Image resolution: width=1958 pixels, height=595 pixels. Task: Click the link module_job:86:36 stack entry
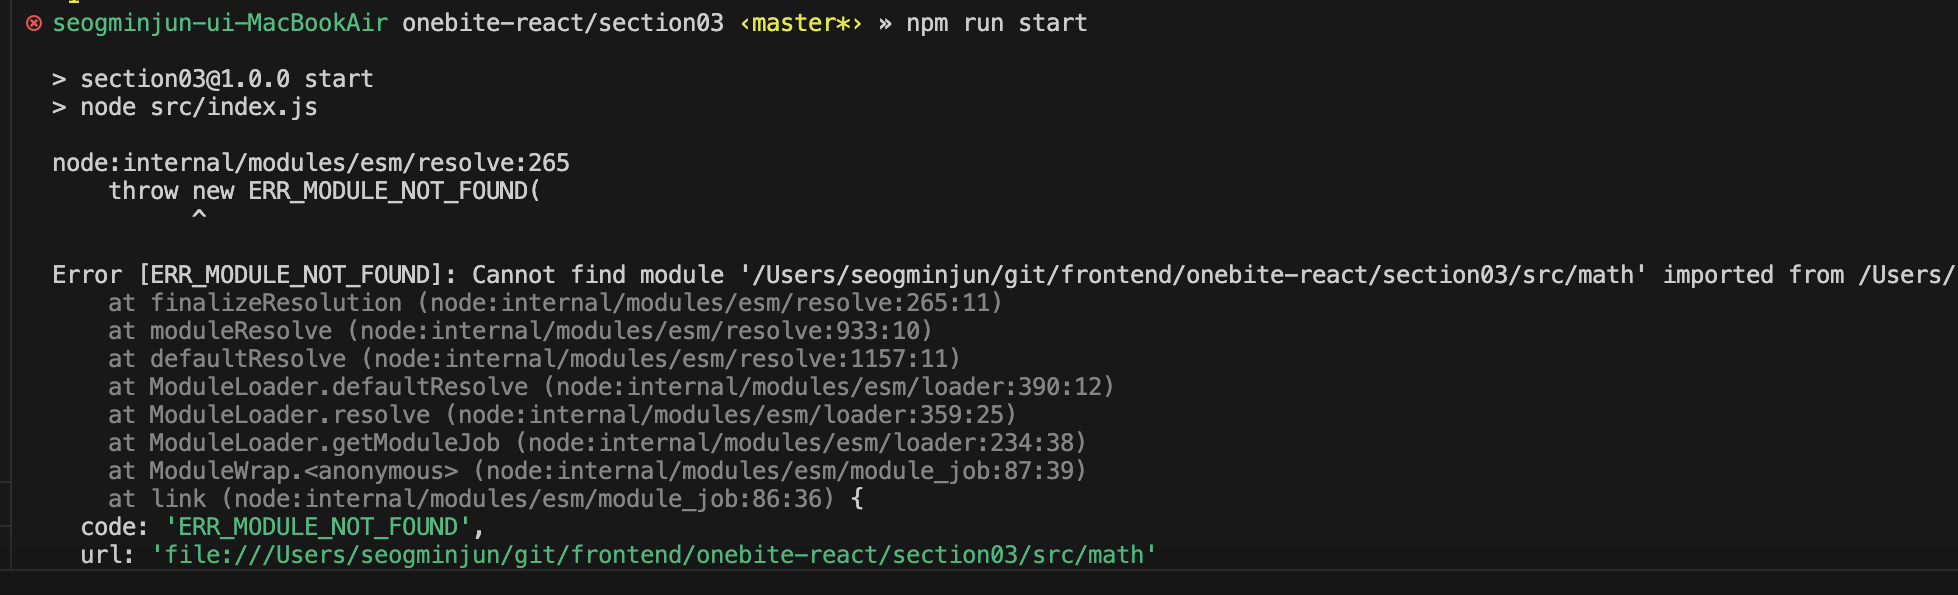click(x=471, y=499)
